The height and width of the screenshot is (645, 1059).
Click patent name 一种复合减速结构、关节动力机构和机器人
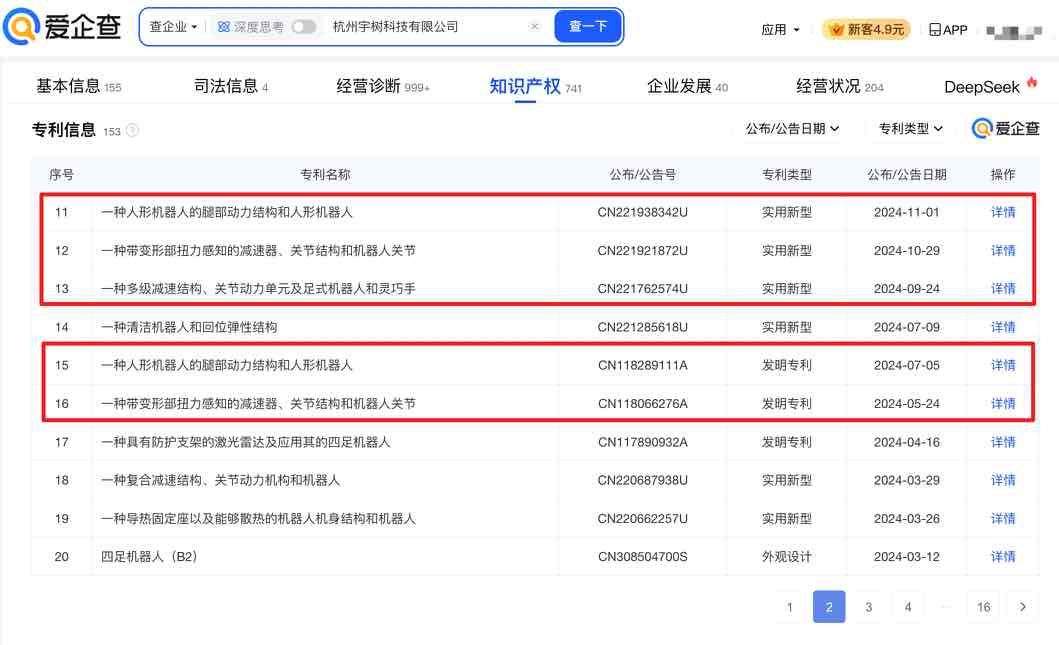point(220,480)
